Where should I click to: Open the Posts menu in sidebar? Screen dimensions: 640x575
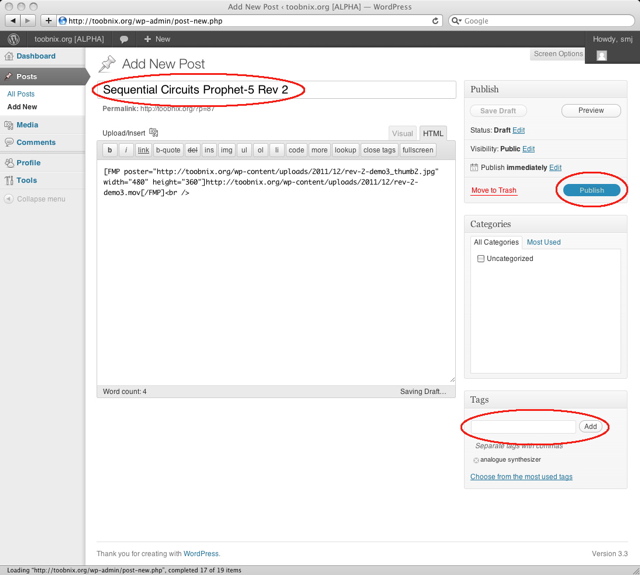[x=43, y=76]
